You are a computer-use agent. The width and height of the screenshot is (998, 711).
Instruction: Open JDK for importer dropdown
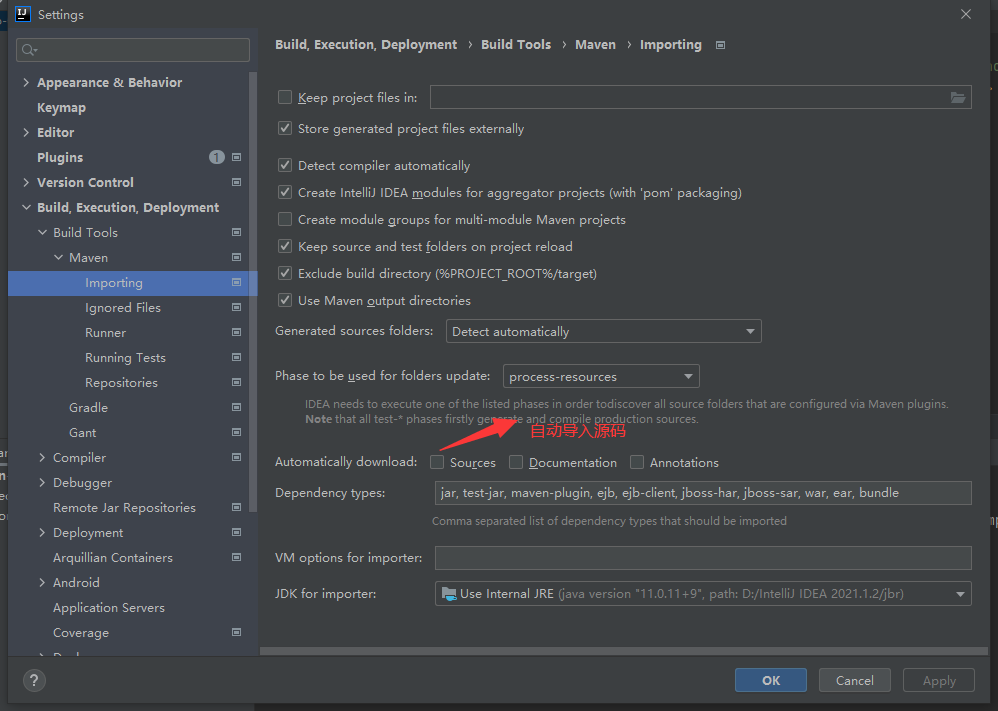703,593
